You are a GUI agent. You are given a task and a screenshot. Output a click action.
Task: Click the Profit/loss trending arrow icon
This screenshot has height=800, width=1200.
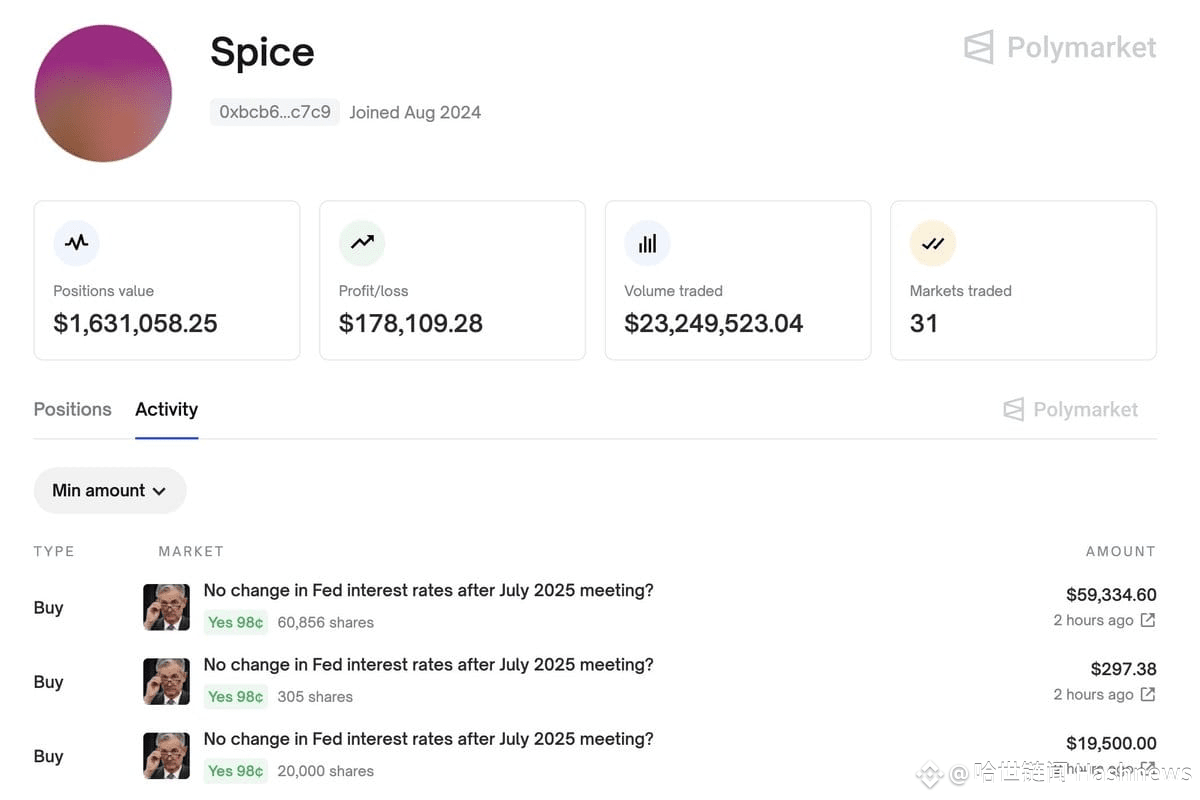tap(362, 242)
